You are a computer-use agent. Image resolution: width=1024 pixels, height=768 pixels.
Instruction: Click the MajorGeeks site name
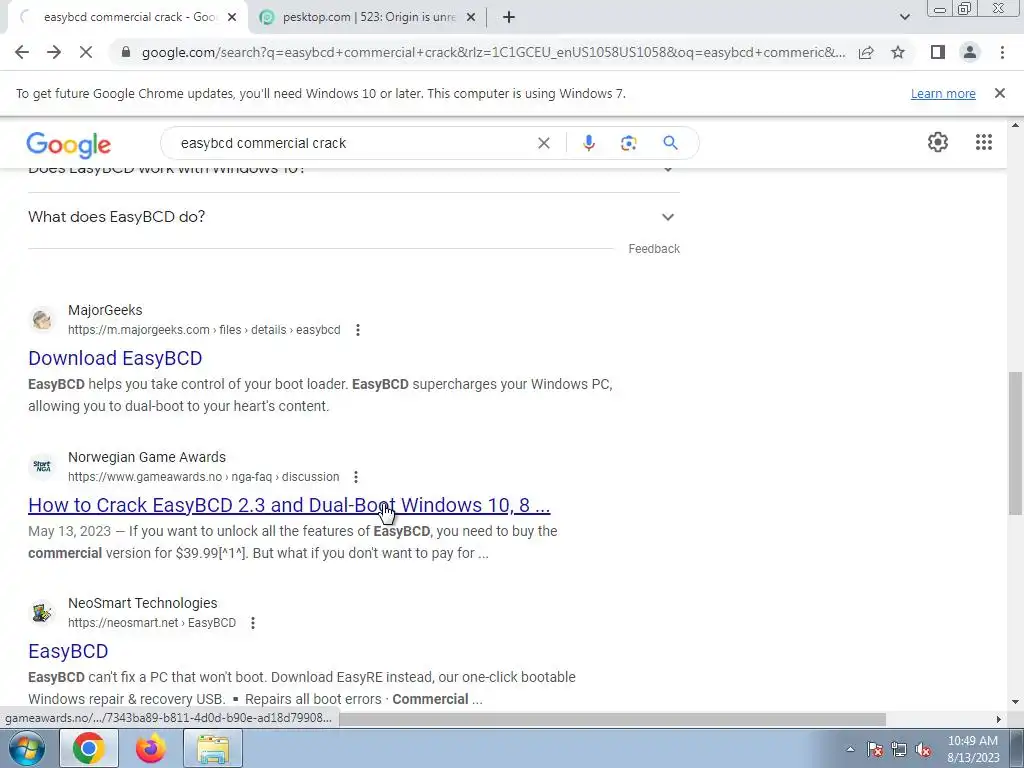105,310
